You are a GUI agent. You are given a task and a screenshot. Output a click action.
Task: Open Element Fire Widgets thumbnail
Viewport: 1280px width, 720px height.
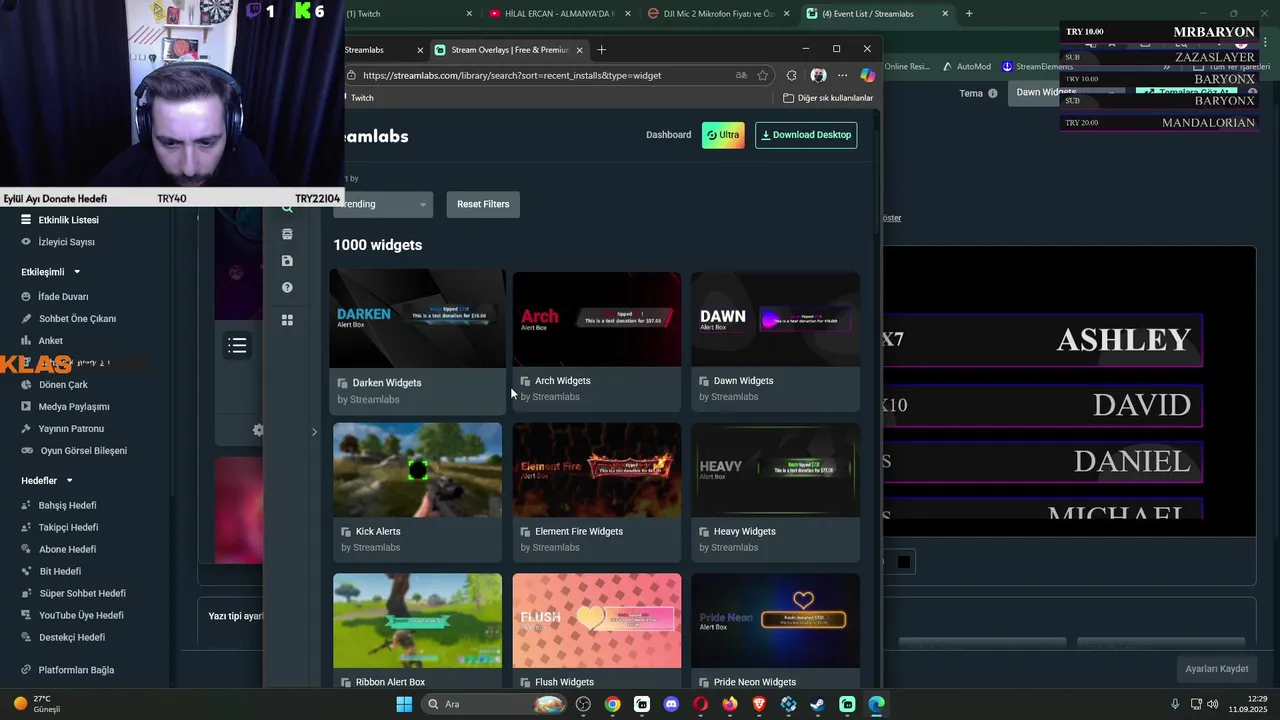(x=597, y=470)
